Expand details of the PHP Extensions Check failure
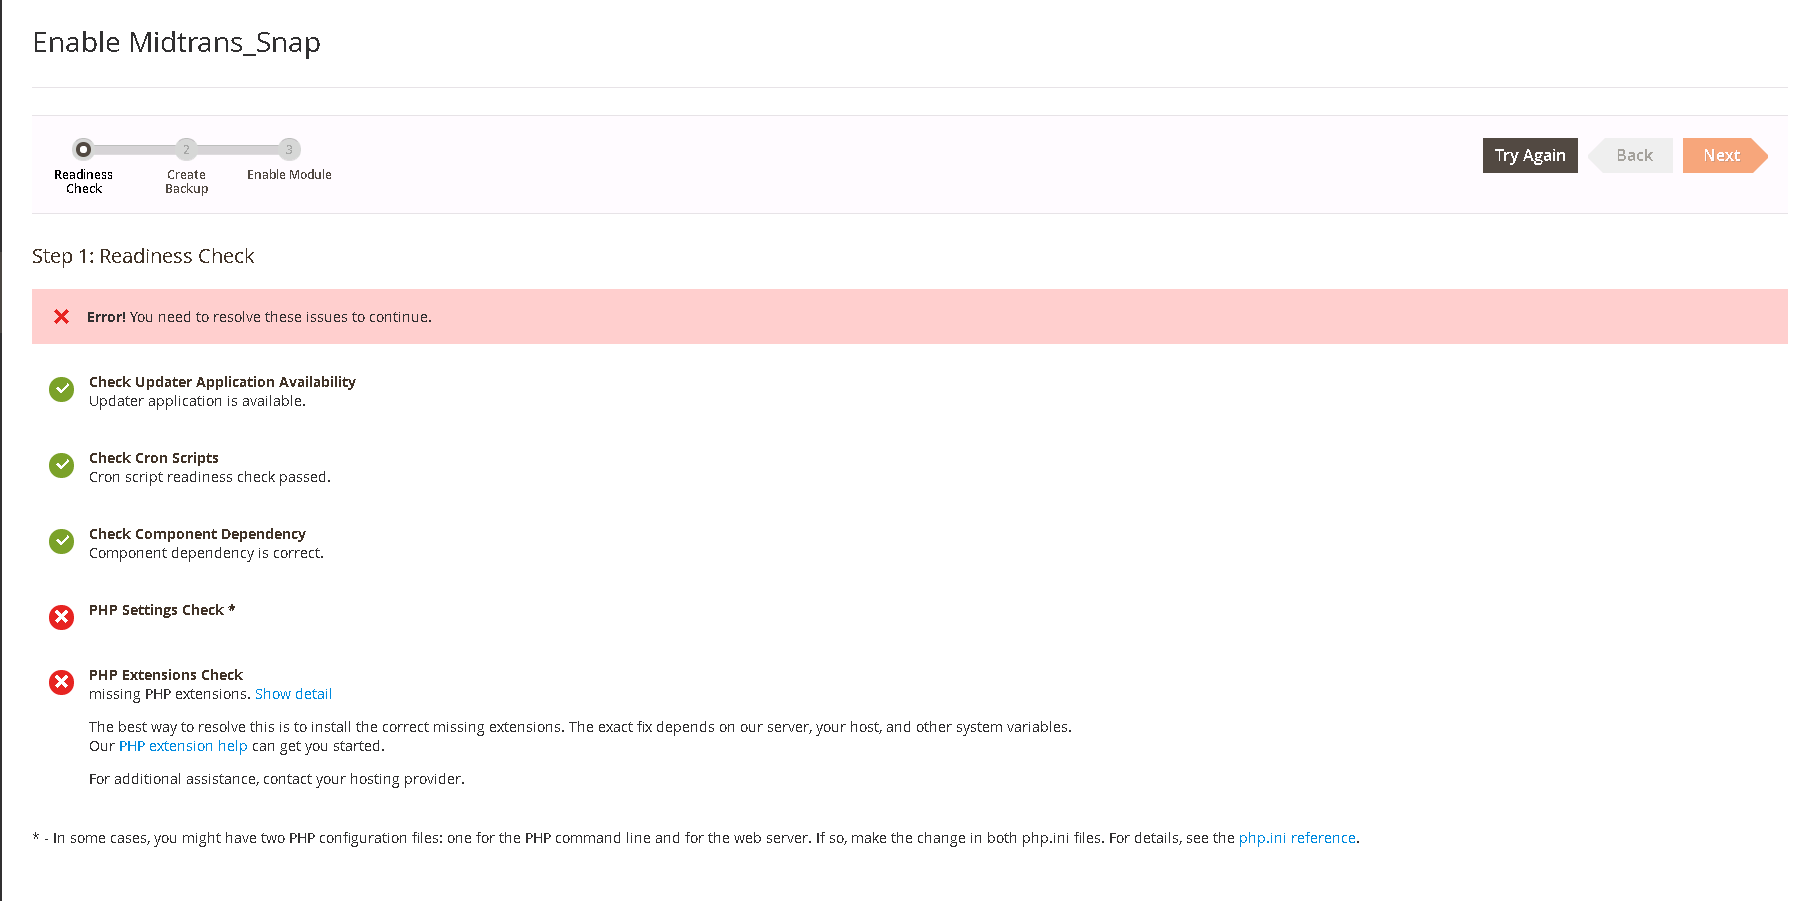 pyautogui.click(x=293, y=693)
